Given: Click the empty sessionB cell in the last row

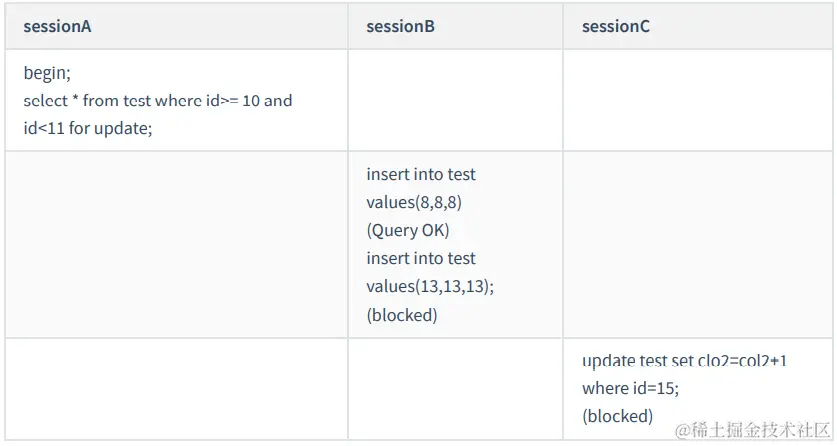Looking at the screenshot, I should coord(455,388).
